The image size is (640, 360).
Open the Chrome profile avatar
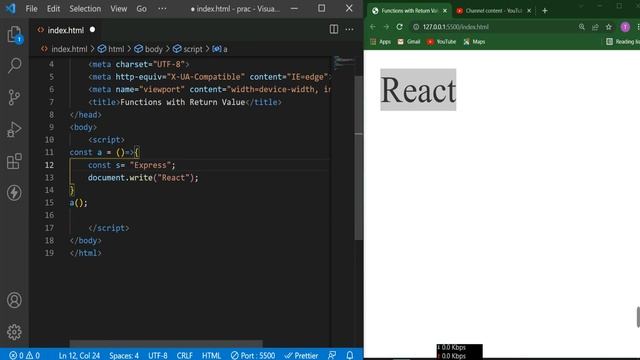[625, 27]
